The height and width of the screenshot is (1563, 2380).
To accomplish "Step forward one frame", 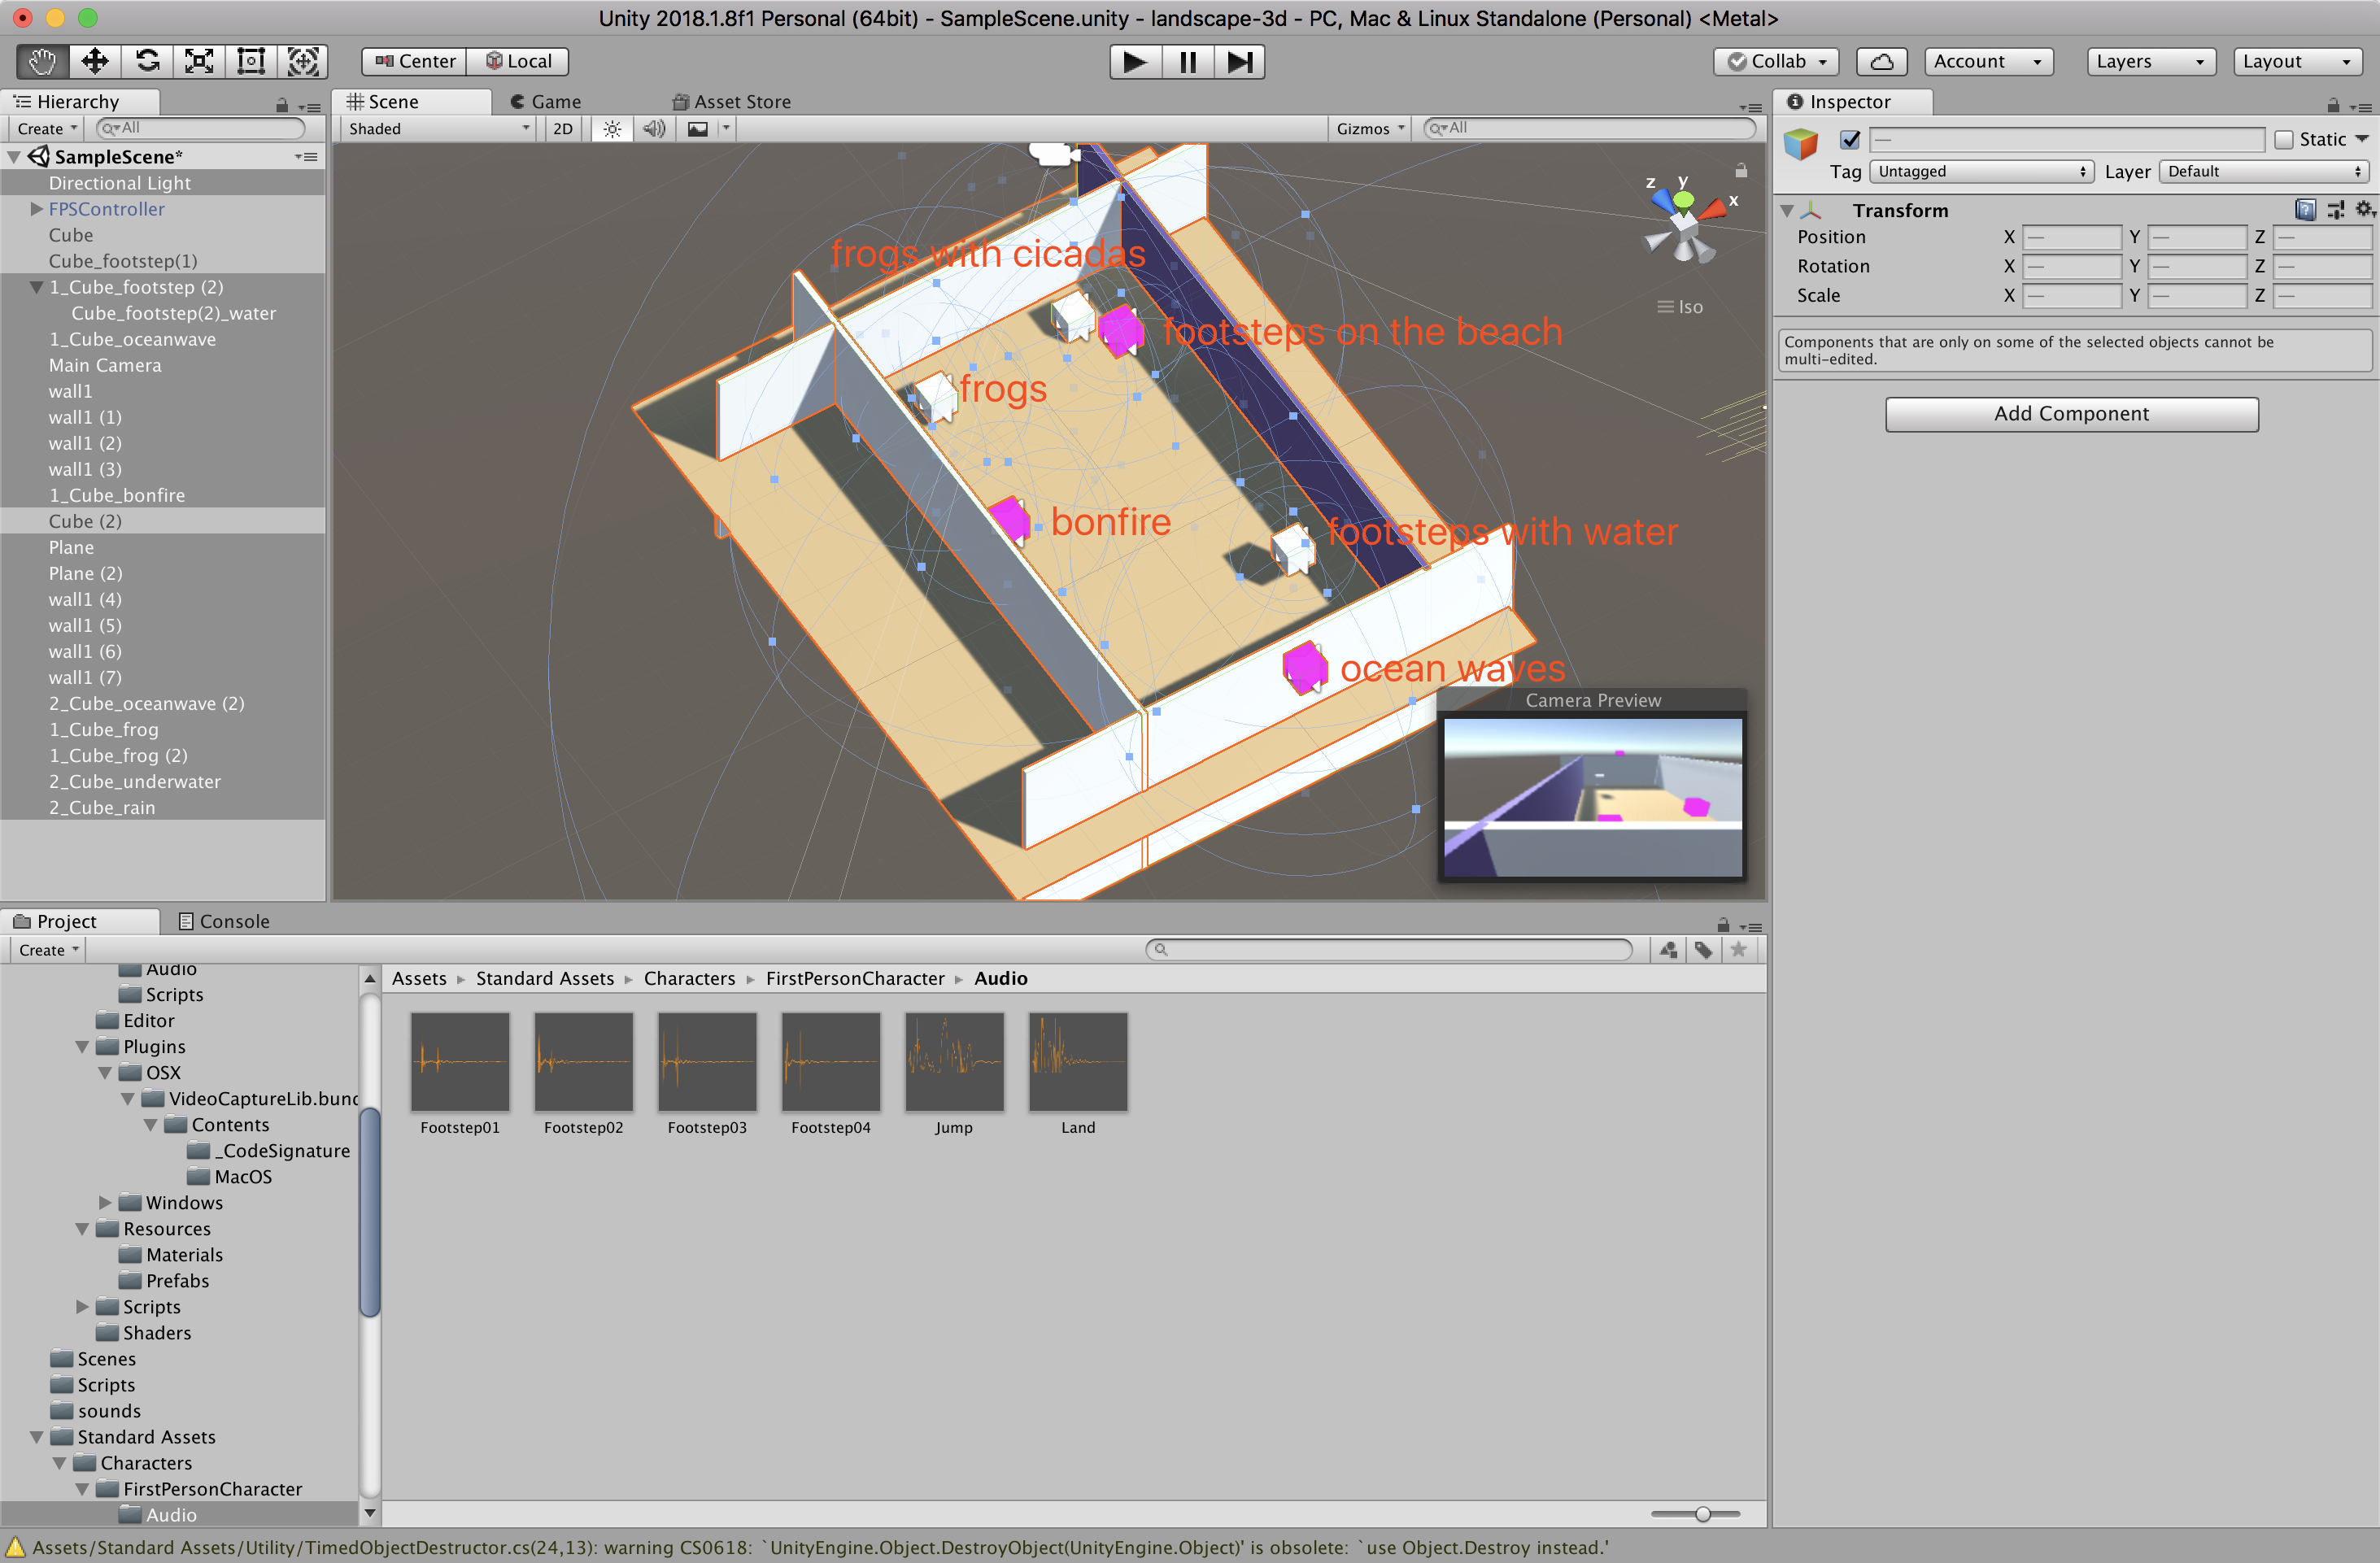I will point(1239,62).
